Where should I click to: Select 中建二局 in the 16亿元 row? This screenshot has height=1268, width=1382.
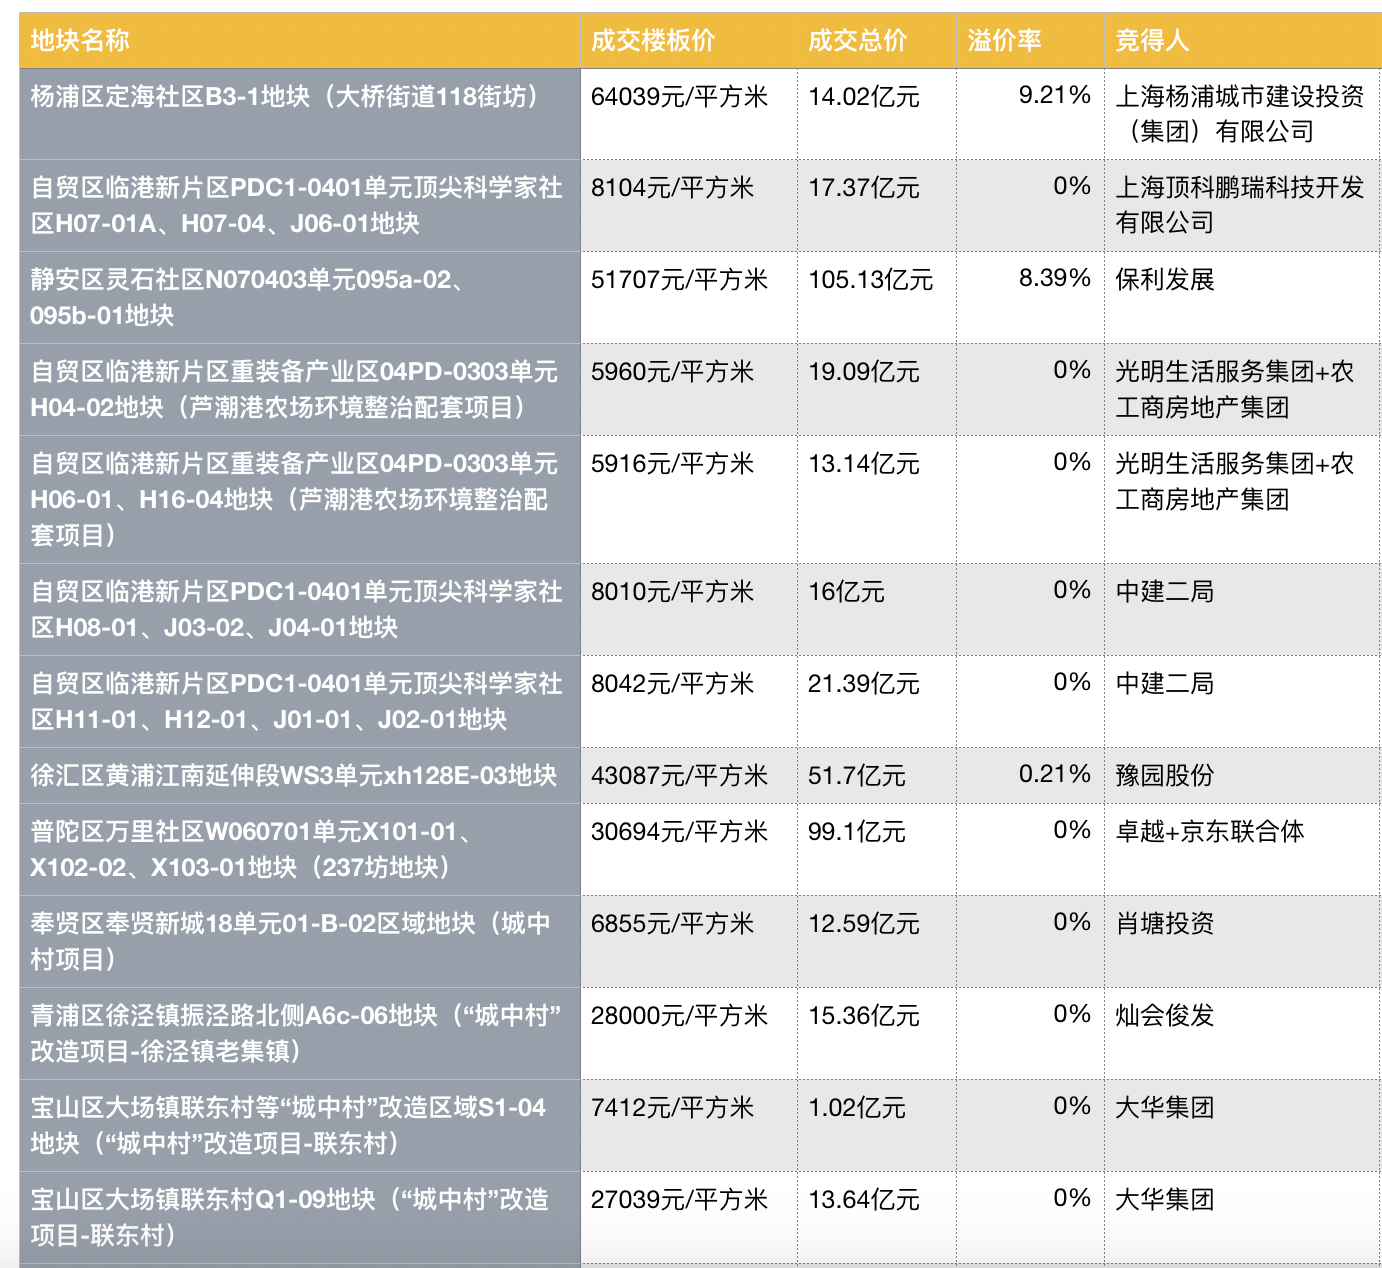point(1165,592)
